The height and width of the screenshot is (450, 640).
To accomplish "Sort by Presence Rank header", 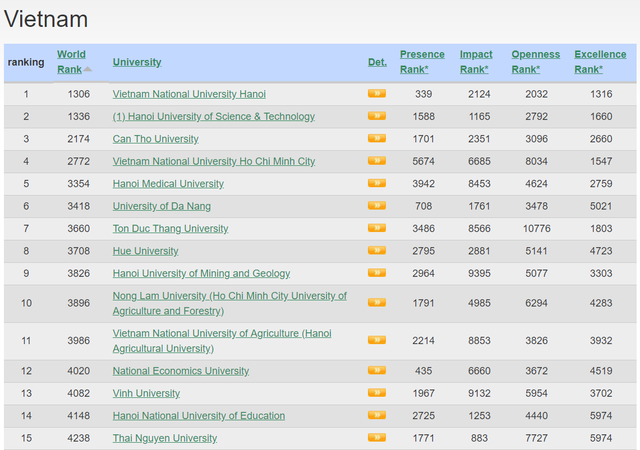I will coord(422,62).
